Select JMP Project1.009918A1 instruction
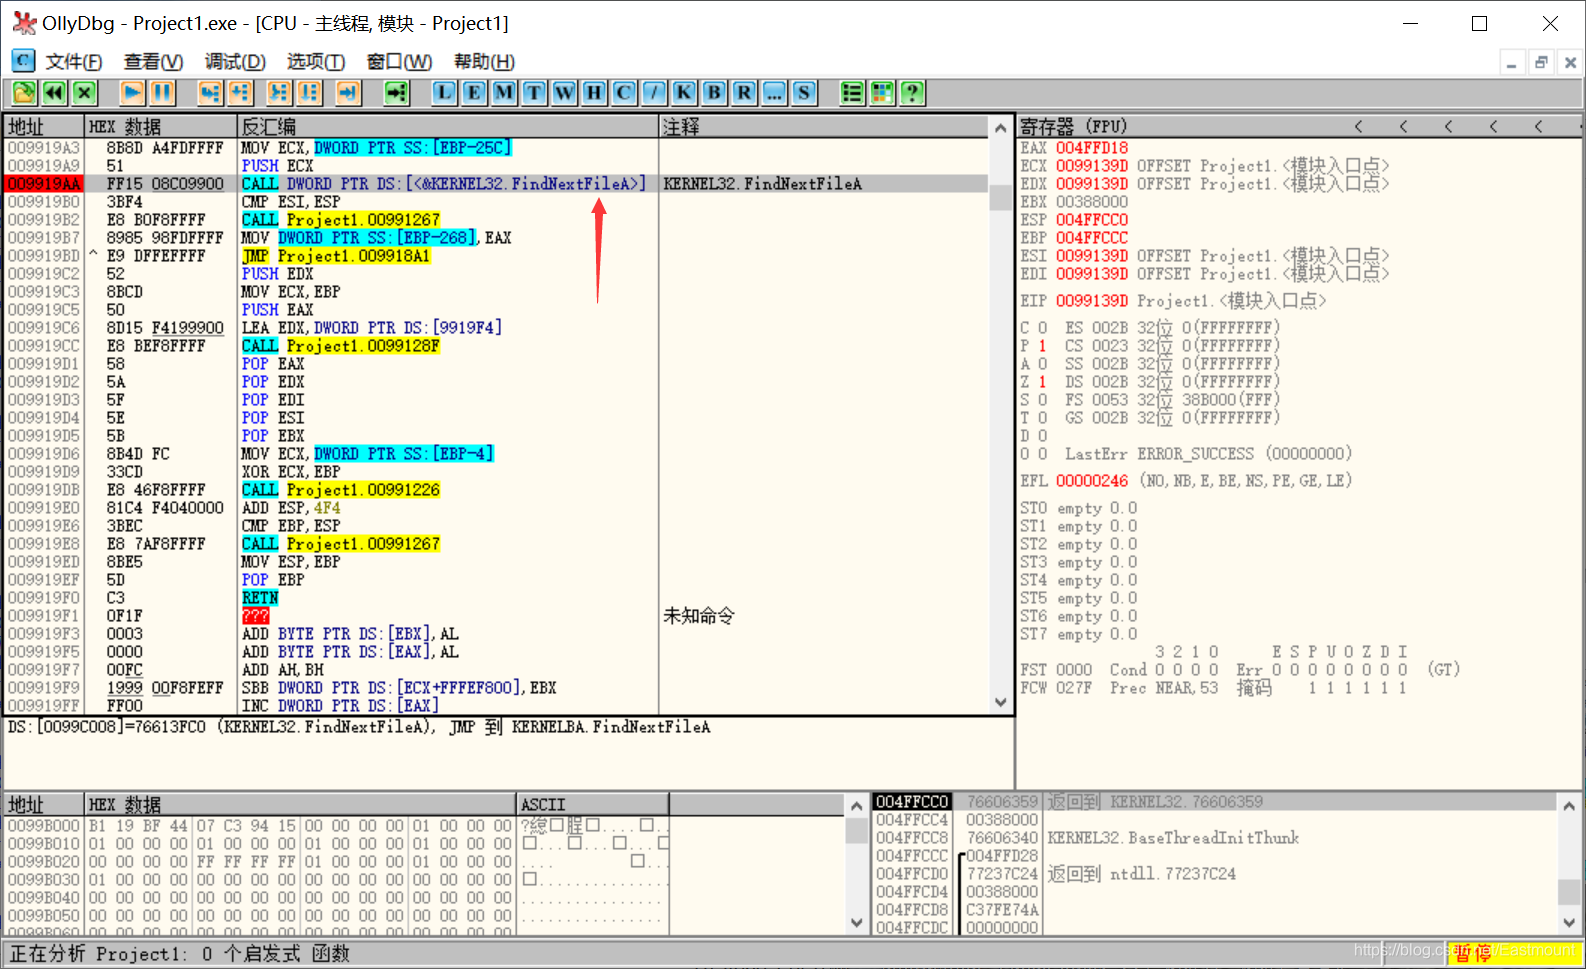1586x969 pixels. tap(336, 256)
